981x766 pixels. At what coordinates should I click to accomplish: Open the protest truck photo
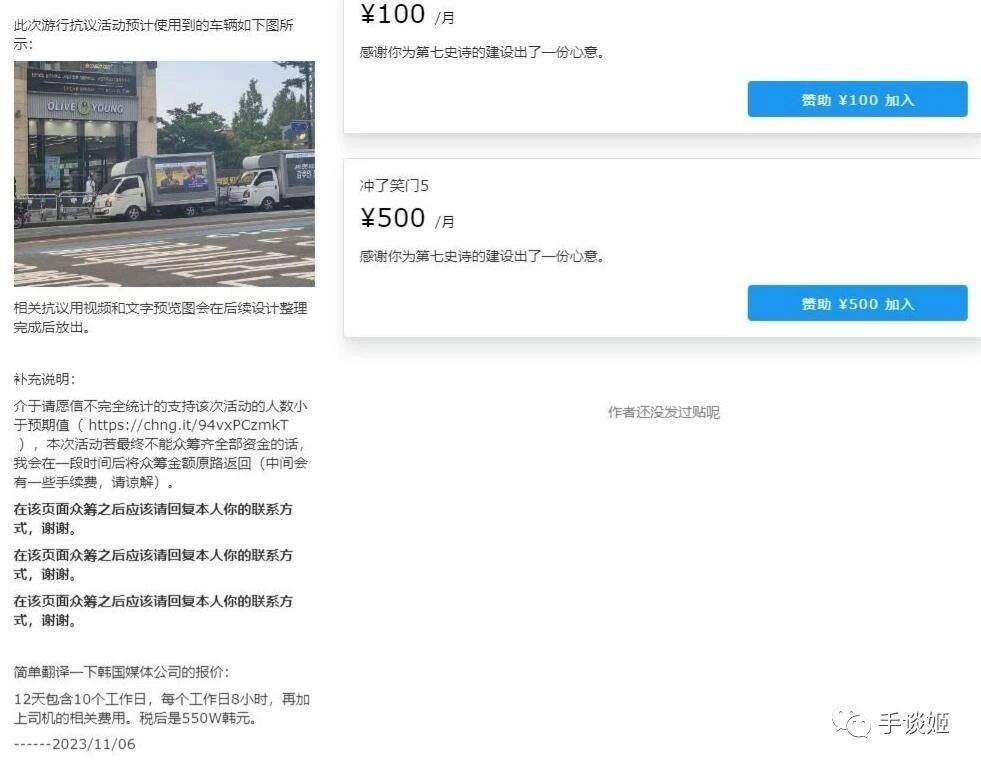pyautogui.click(x=164, y=173)
